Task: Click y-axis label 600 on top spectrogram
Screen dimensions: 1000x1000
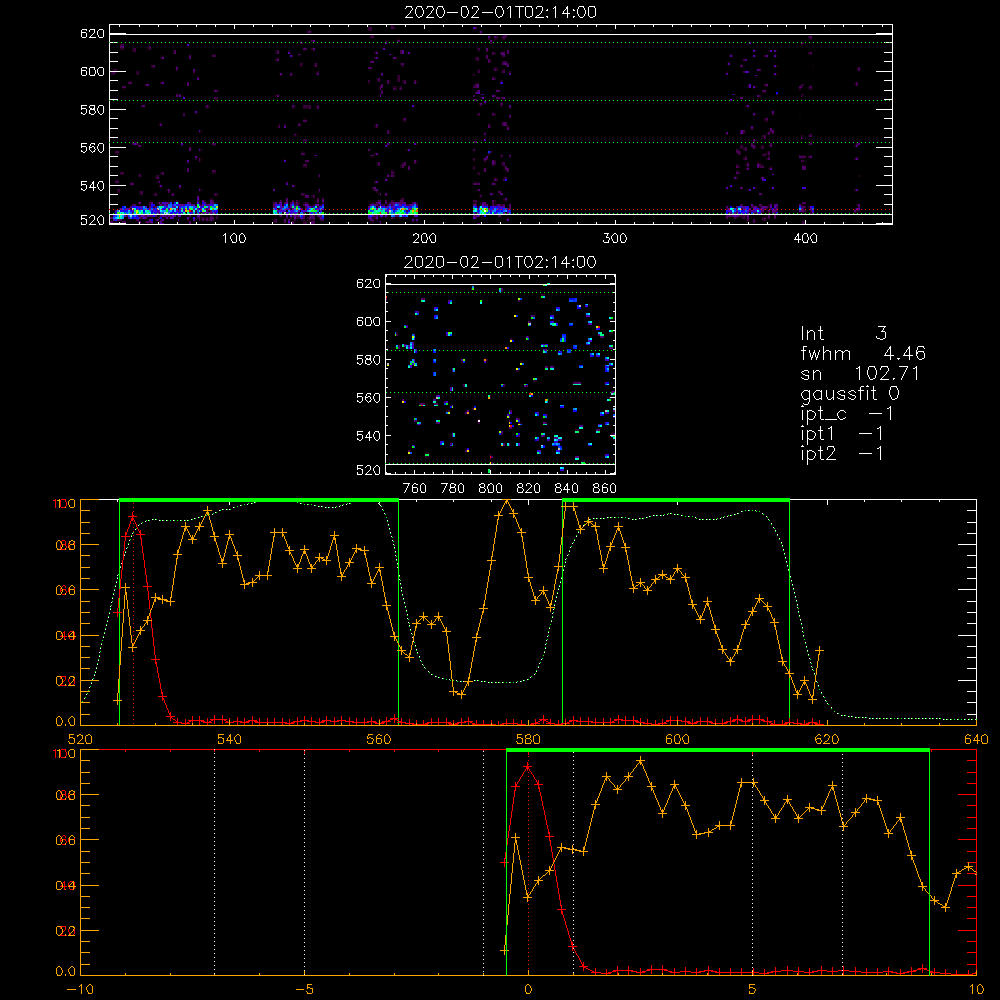Action: (x=92, y=71)
